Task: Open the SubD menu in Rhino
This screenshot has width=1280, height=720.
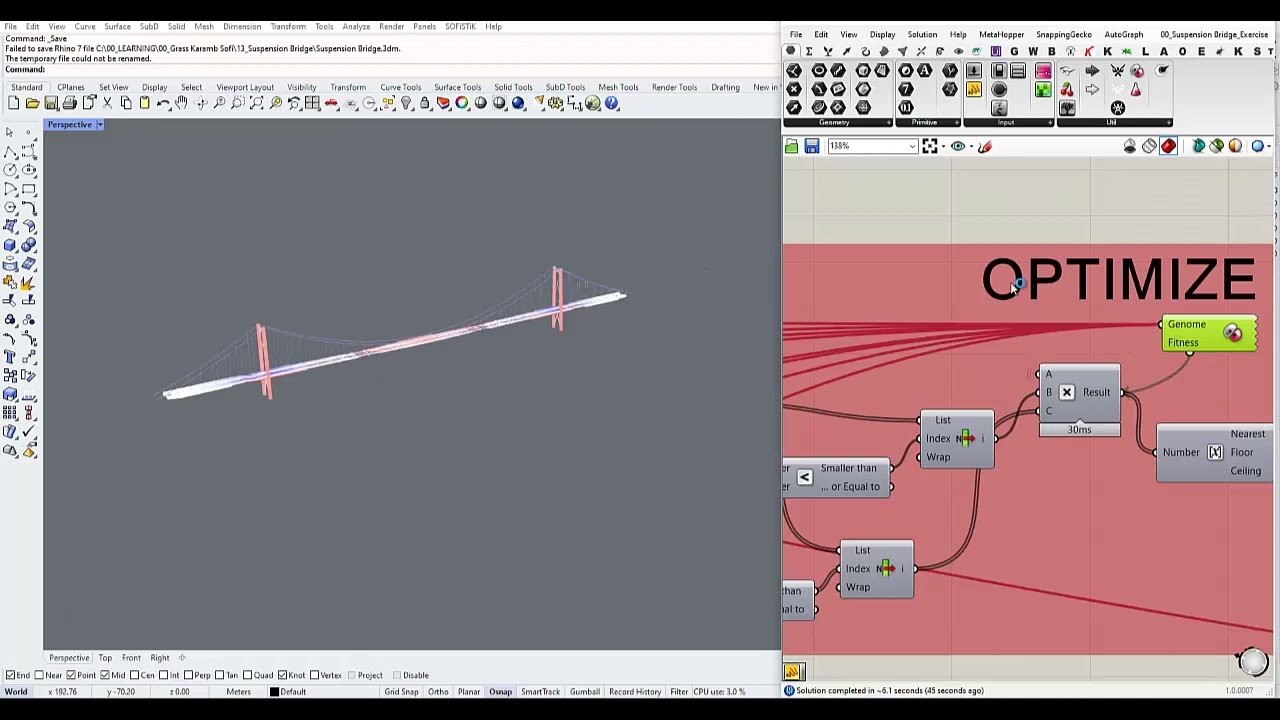Action: 149,26
